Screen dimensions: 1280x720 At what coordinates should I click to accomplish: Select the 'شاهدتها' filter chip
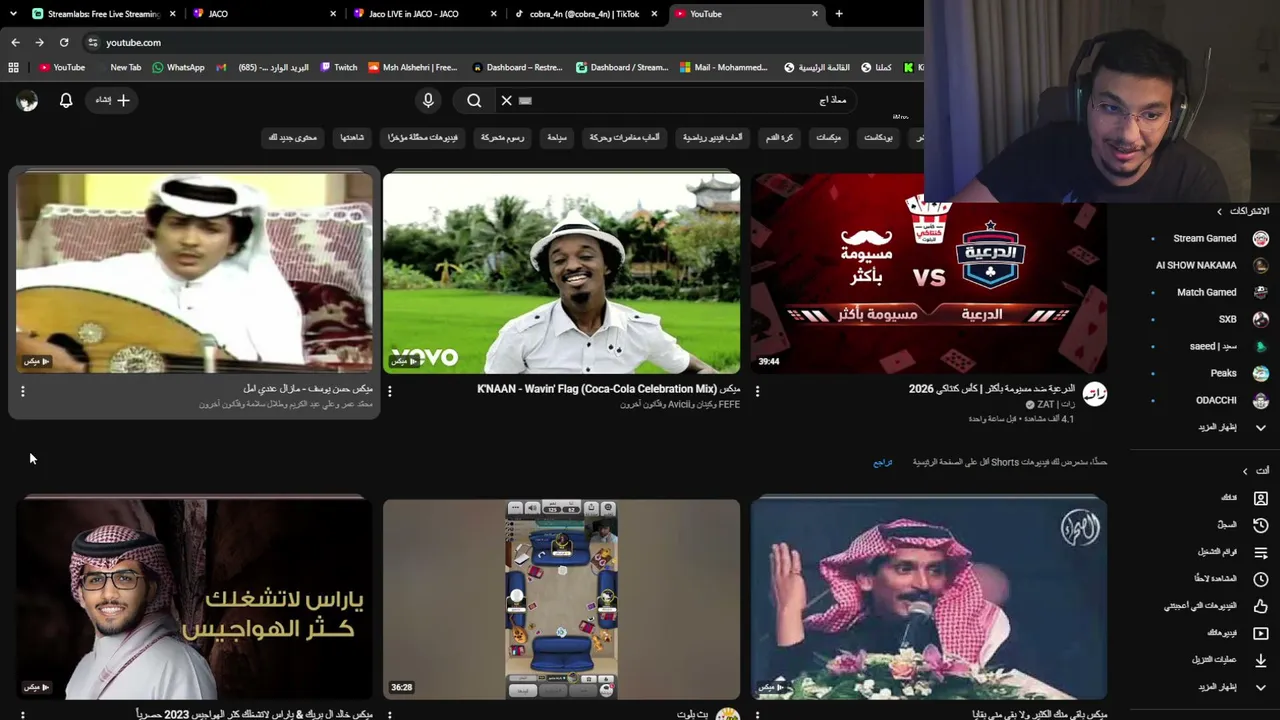point(352,137)
